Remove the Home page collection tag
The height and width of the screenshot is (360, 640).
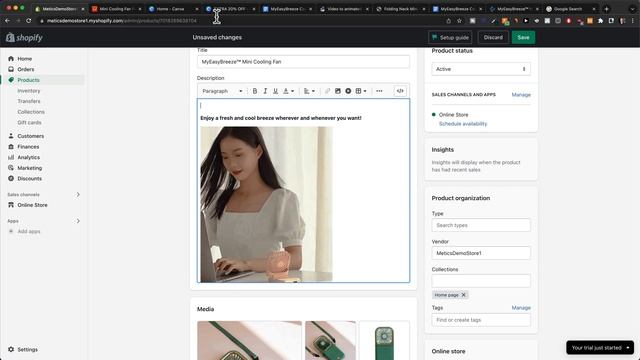coord(463,295)
